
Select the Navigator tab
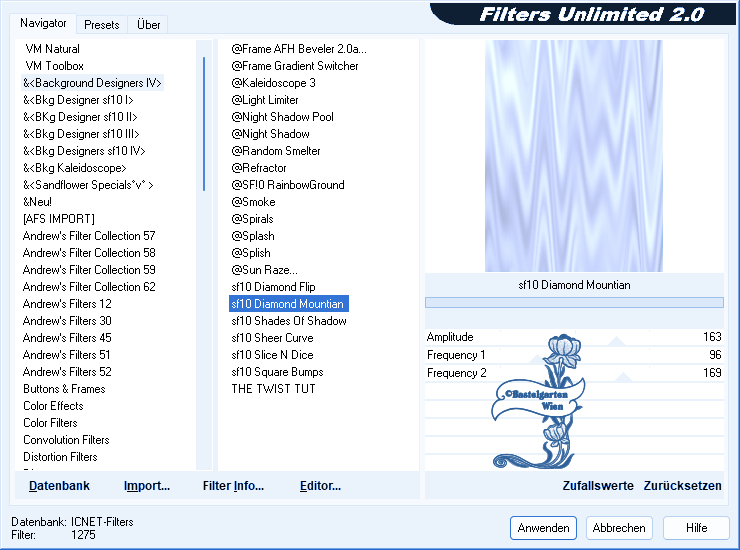(x=44, y=23)
